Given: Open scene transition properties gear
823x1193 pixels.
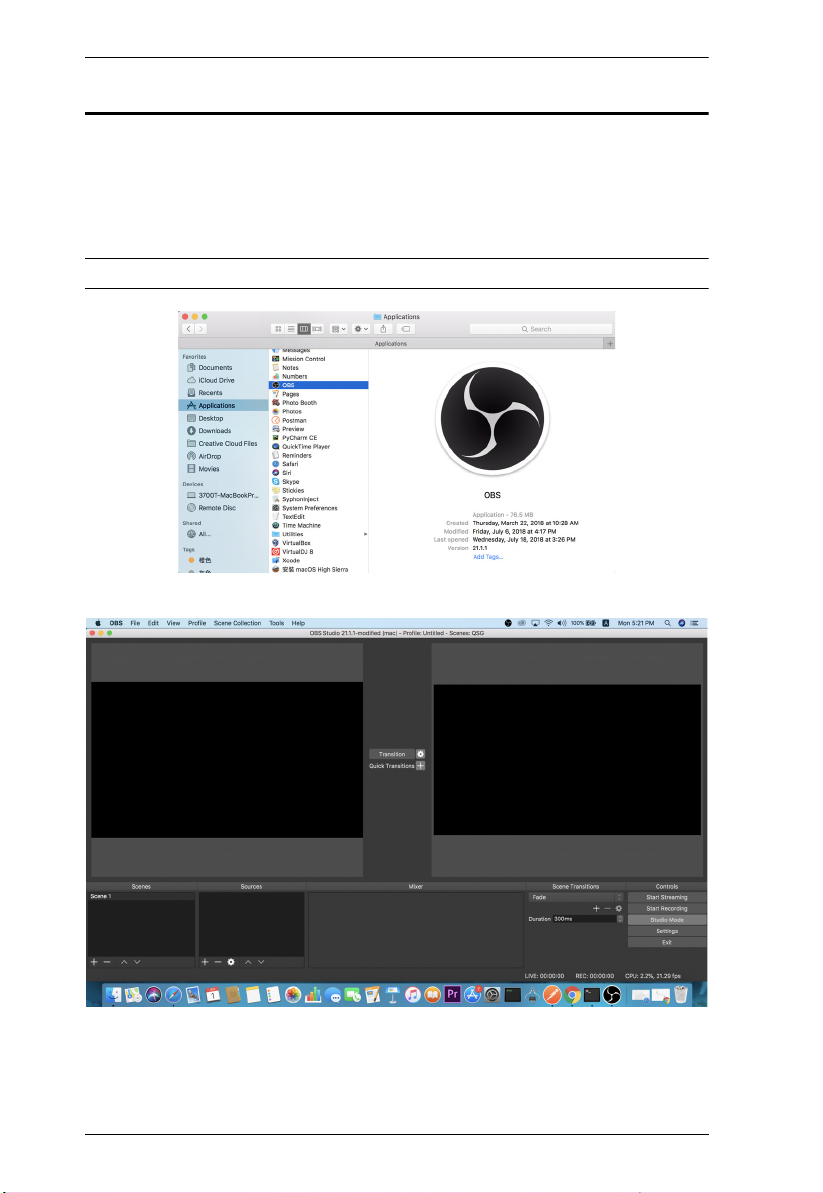Looking at the screenshot, I should pos(618,908).
